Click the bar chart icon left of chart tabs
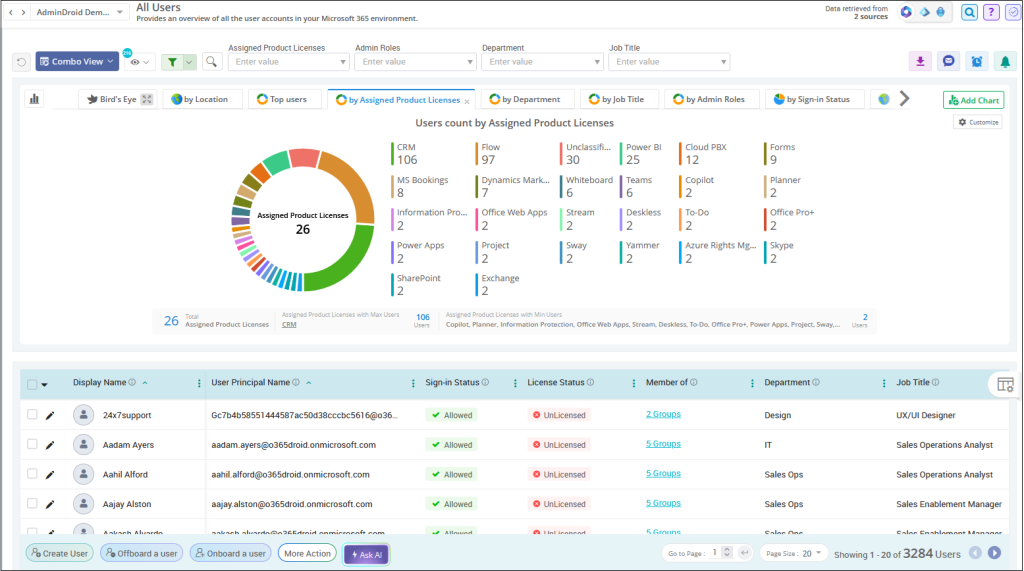Image resolution: width=1024 pixels, height=571 pixels. pyautogui.click(x=34, y=99)
